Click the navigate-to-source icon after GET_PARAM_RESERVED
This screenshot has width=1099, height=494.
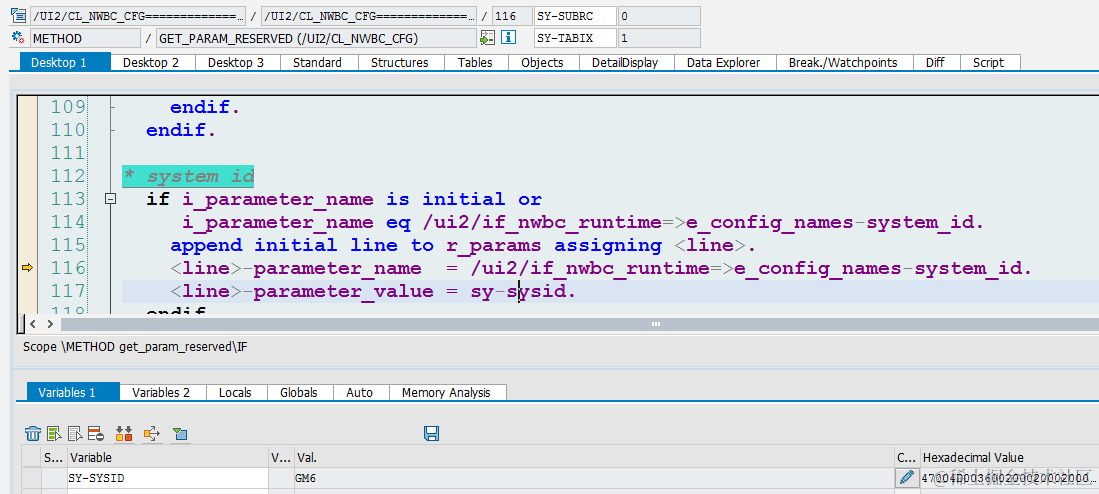pyautogui.click(x=488, y=38)
